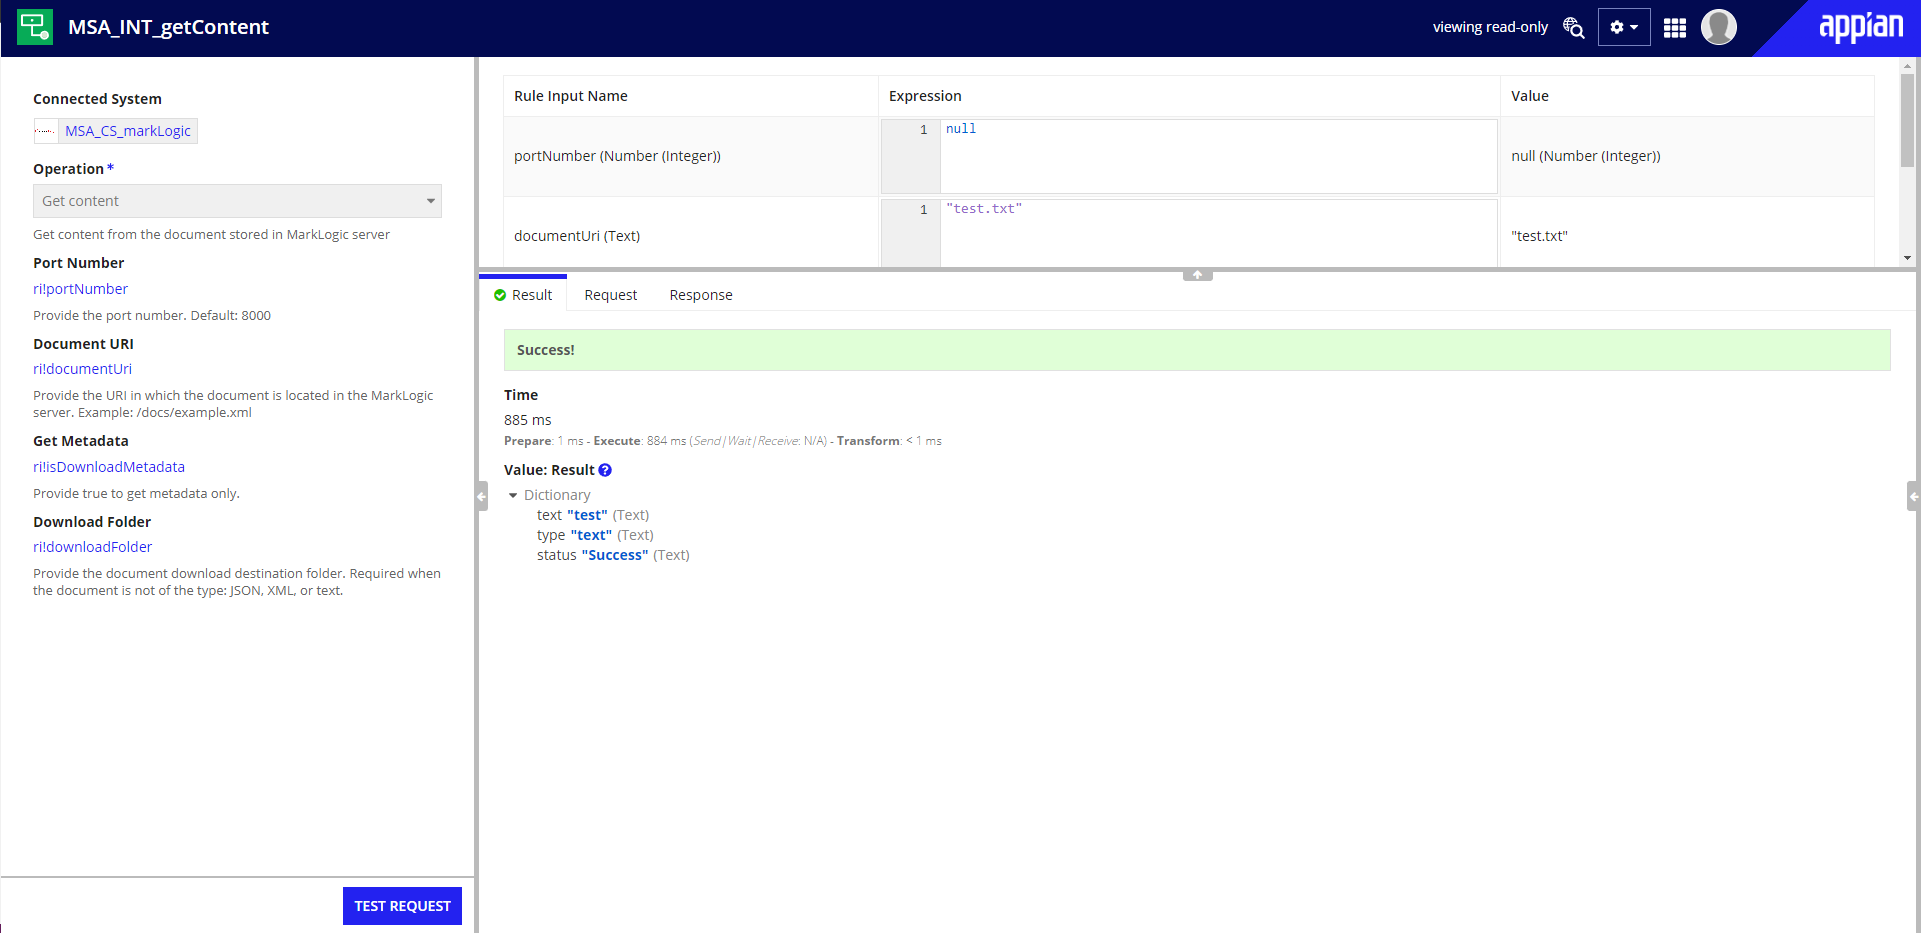
Task: Click the documentUri (Text) row label
Action: coord(577,236)
